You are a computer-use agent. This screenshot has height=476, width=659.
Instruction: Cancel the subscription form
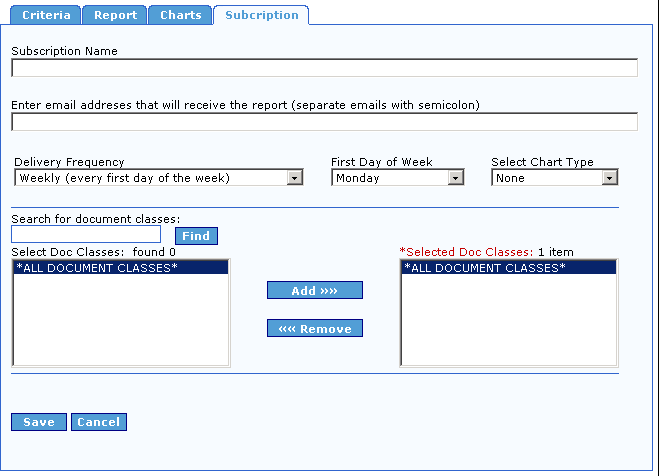(x=99, y=422)
